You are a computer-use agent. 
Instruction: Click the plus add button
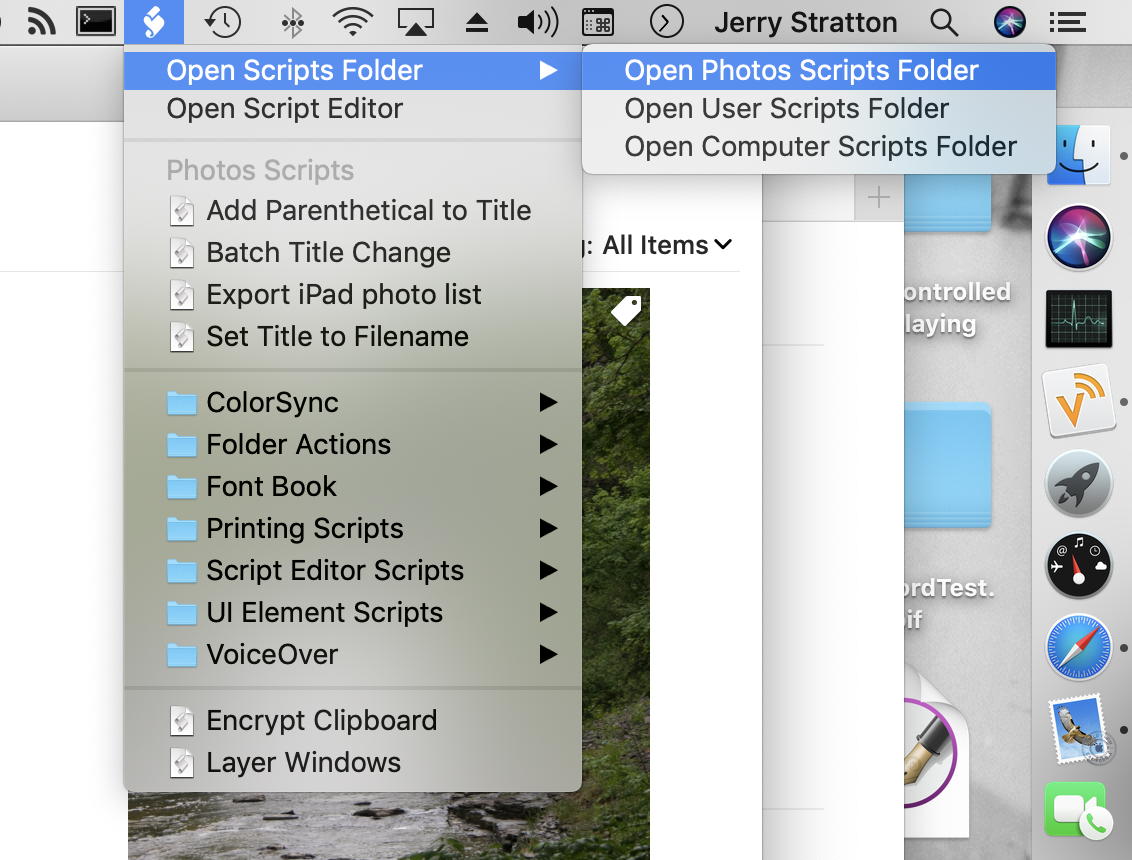tap(878, 198)
